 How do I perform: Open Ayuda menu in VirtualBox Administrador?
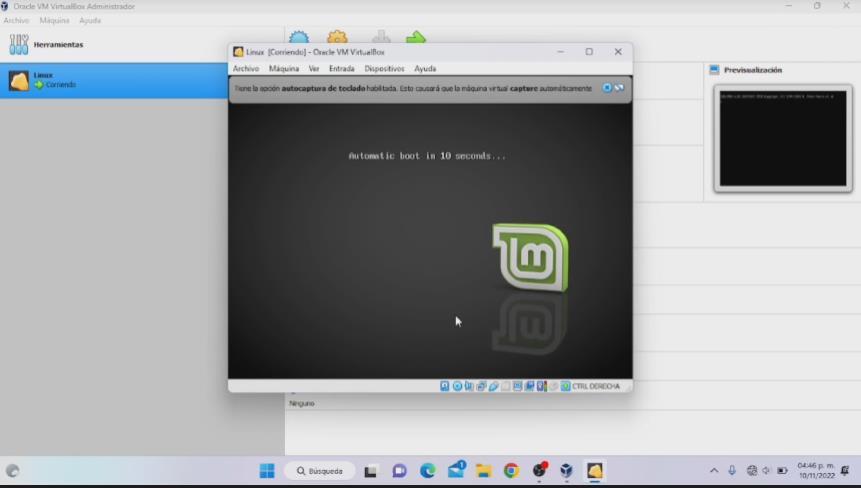click(90, 20)
